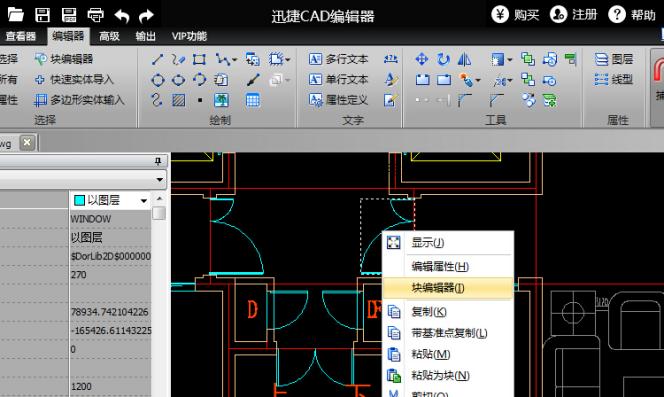
Task: Click the Fillet corner tool icon
Action: (x=465, y=100)
